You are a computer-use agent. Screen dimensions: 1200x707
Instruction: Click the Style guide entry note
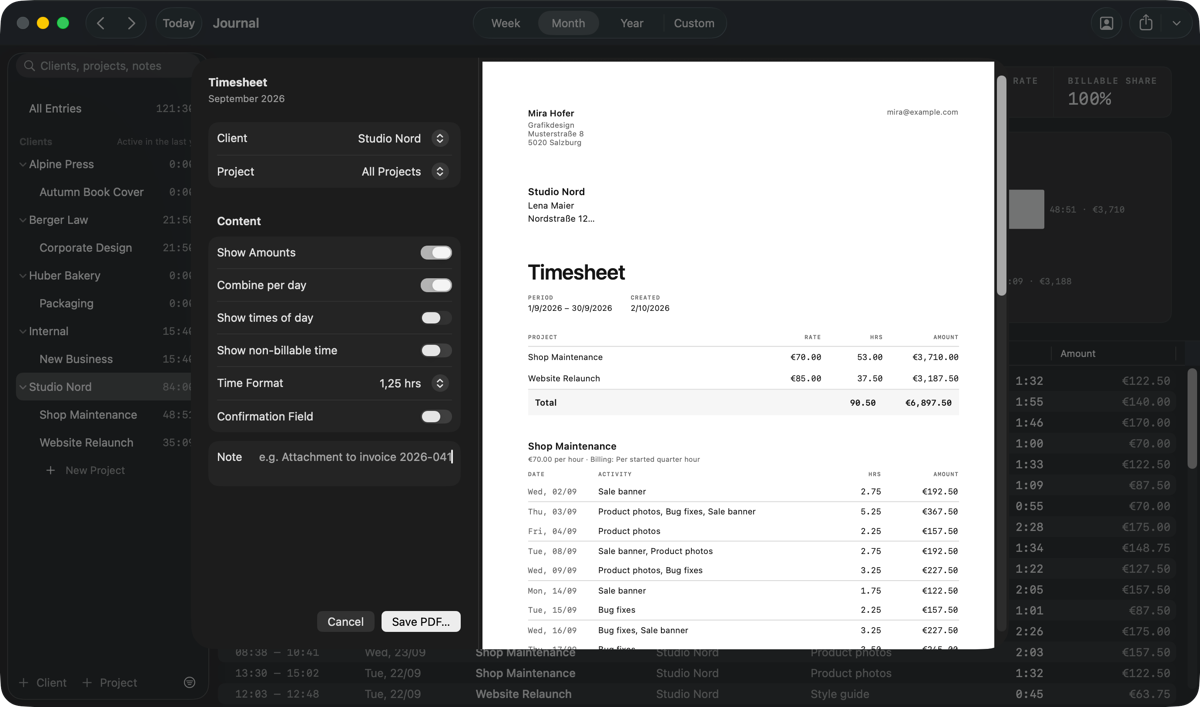[839, 694]
